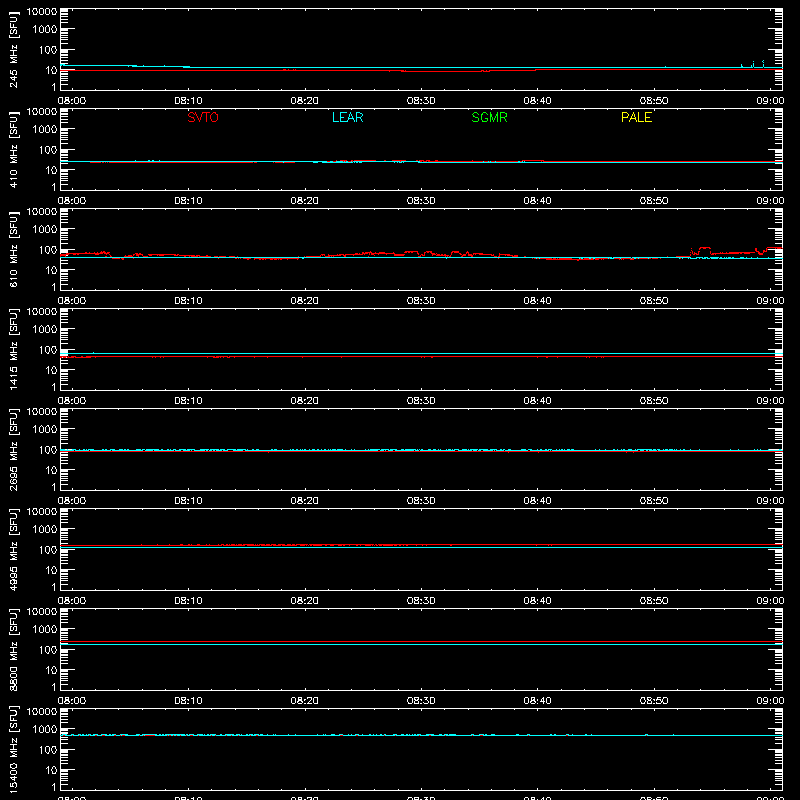
Task: Click the 1000 y-axis label of 410 MHz panel
Action: click(45, 130)
